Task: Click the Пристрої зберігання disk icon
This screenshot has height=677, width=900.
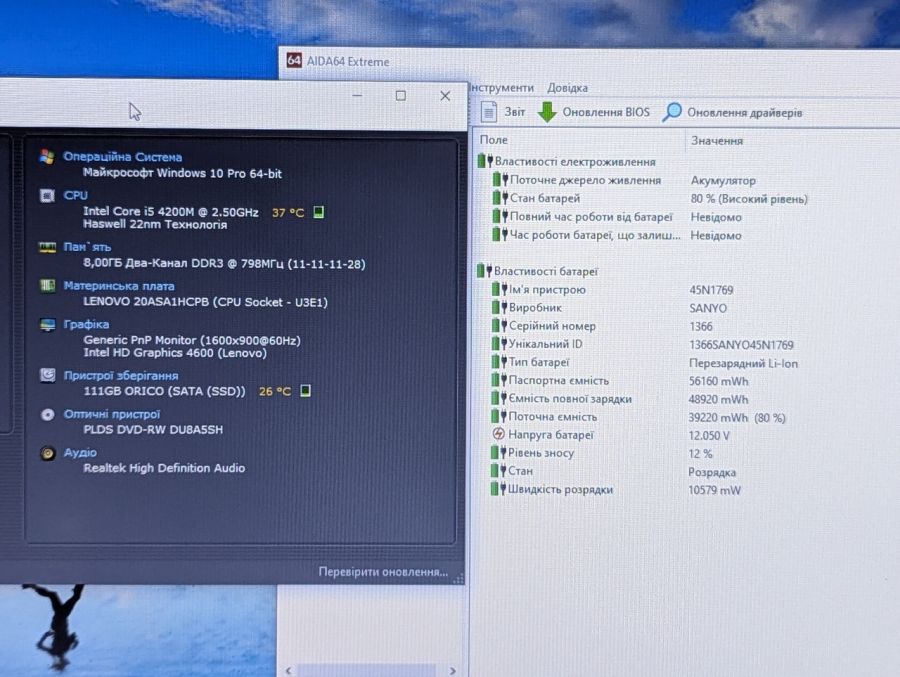Action: [x=48, y=375]
